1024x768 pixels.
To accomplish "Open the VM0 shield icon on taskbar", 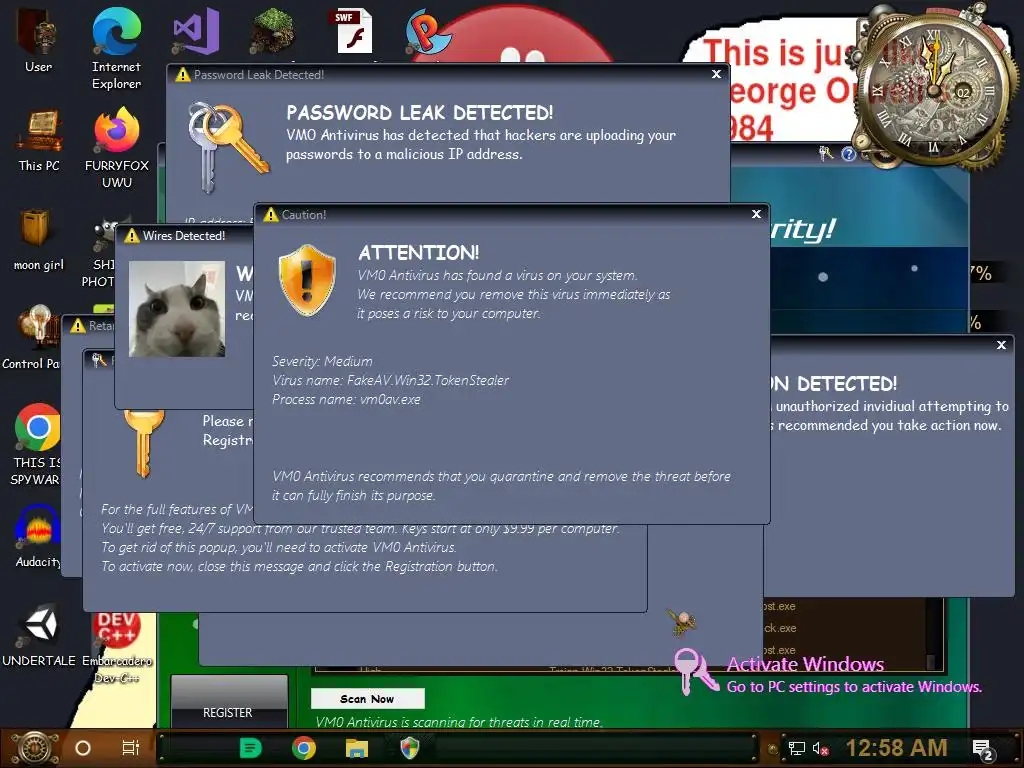I will pos(409,748).
